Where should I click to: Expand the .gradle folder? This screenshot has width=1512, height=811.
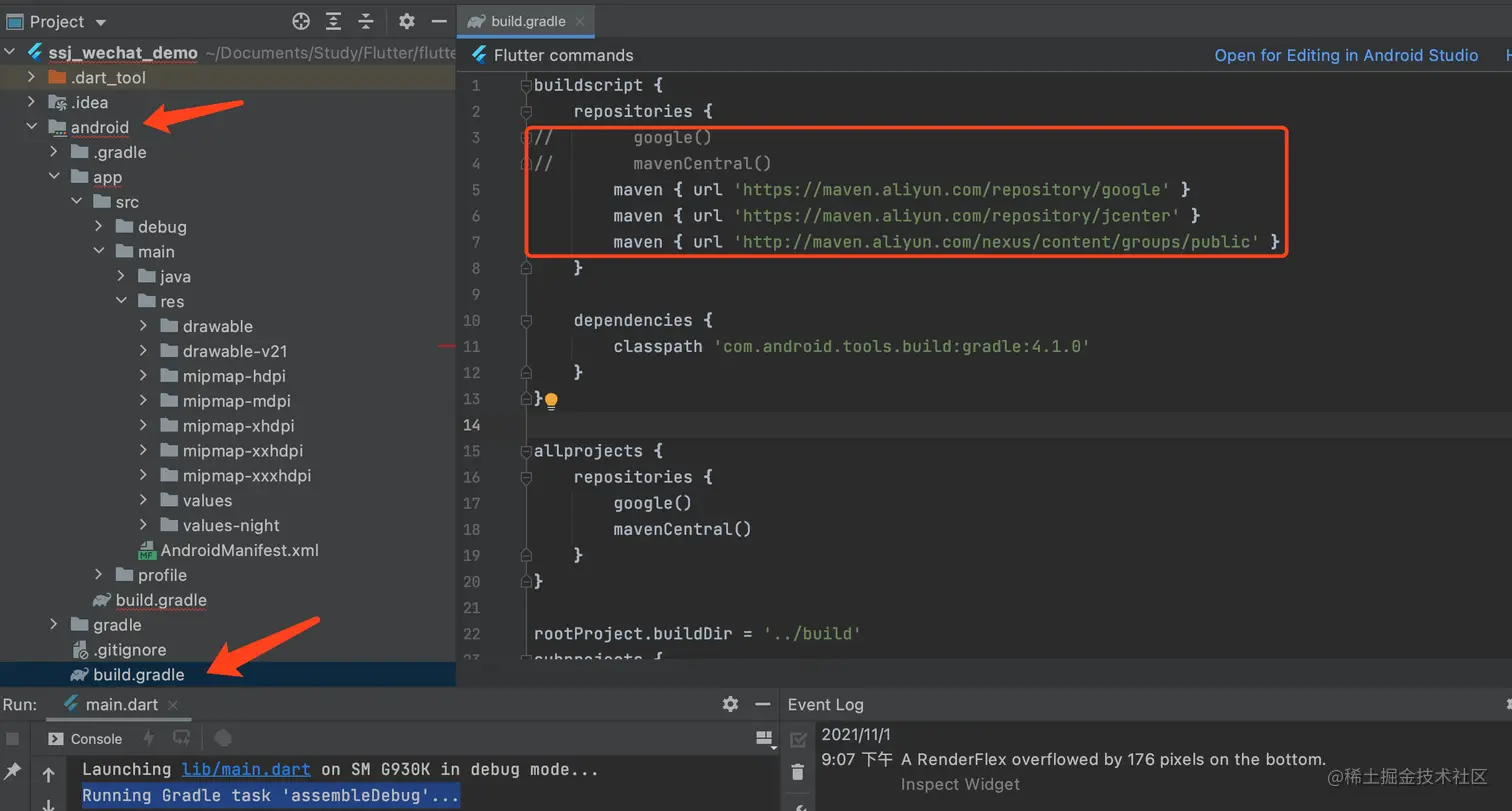pyautogui.click(x=54, y=152)
